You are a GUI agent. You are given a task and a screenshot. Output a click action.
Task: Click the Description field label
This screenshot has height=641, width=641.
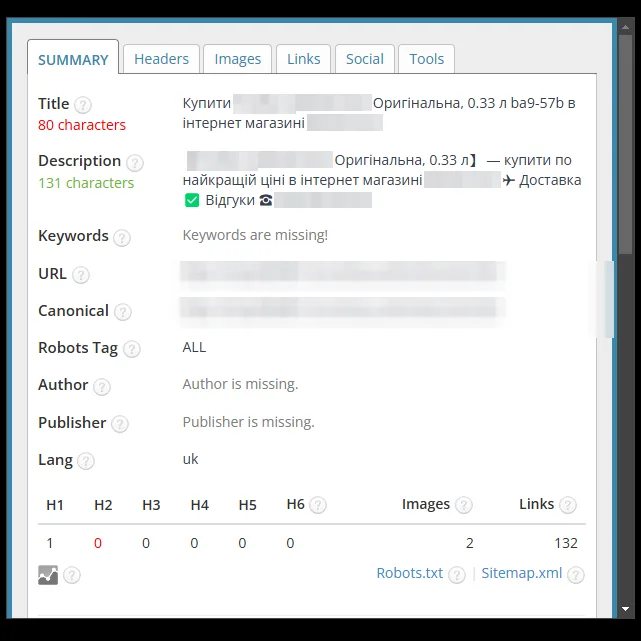click(79, 161)
